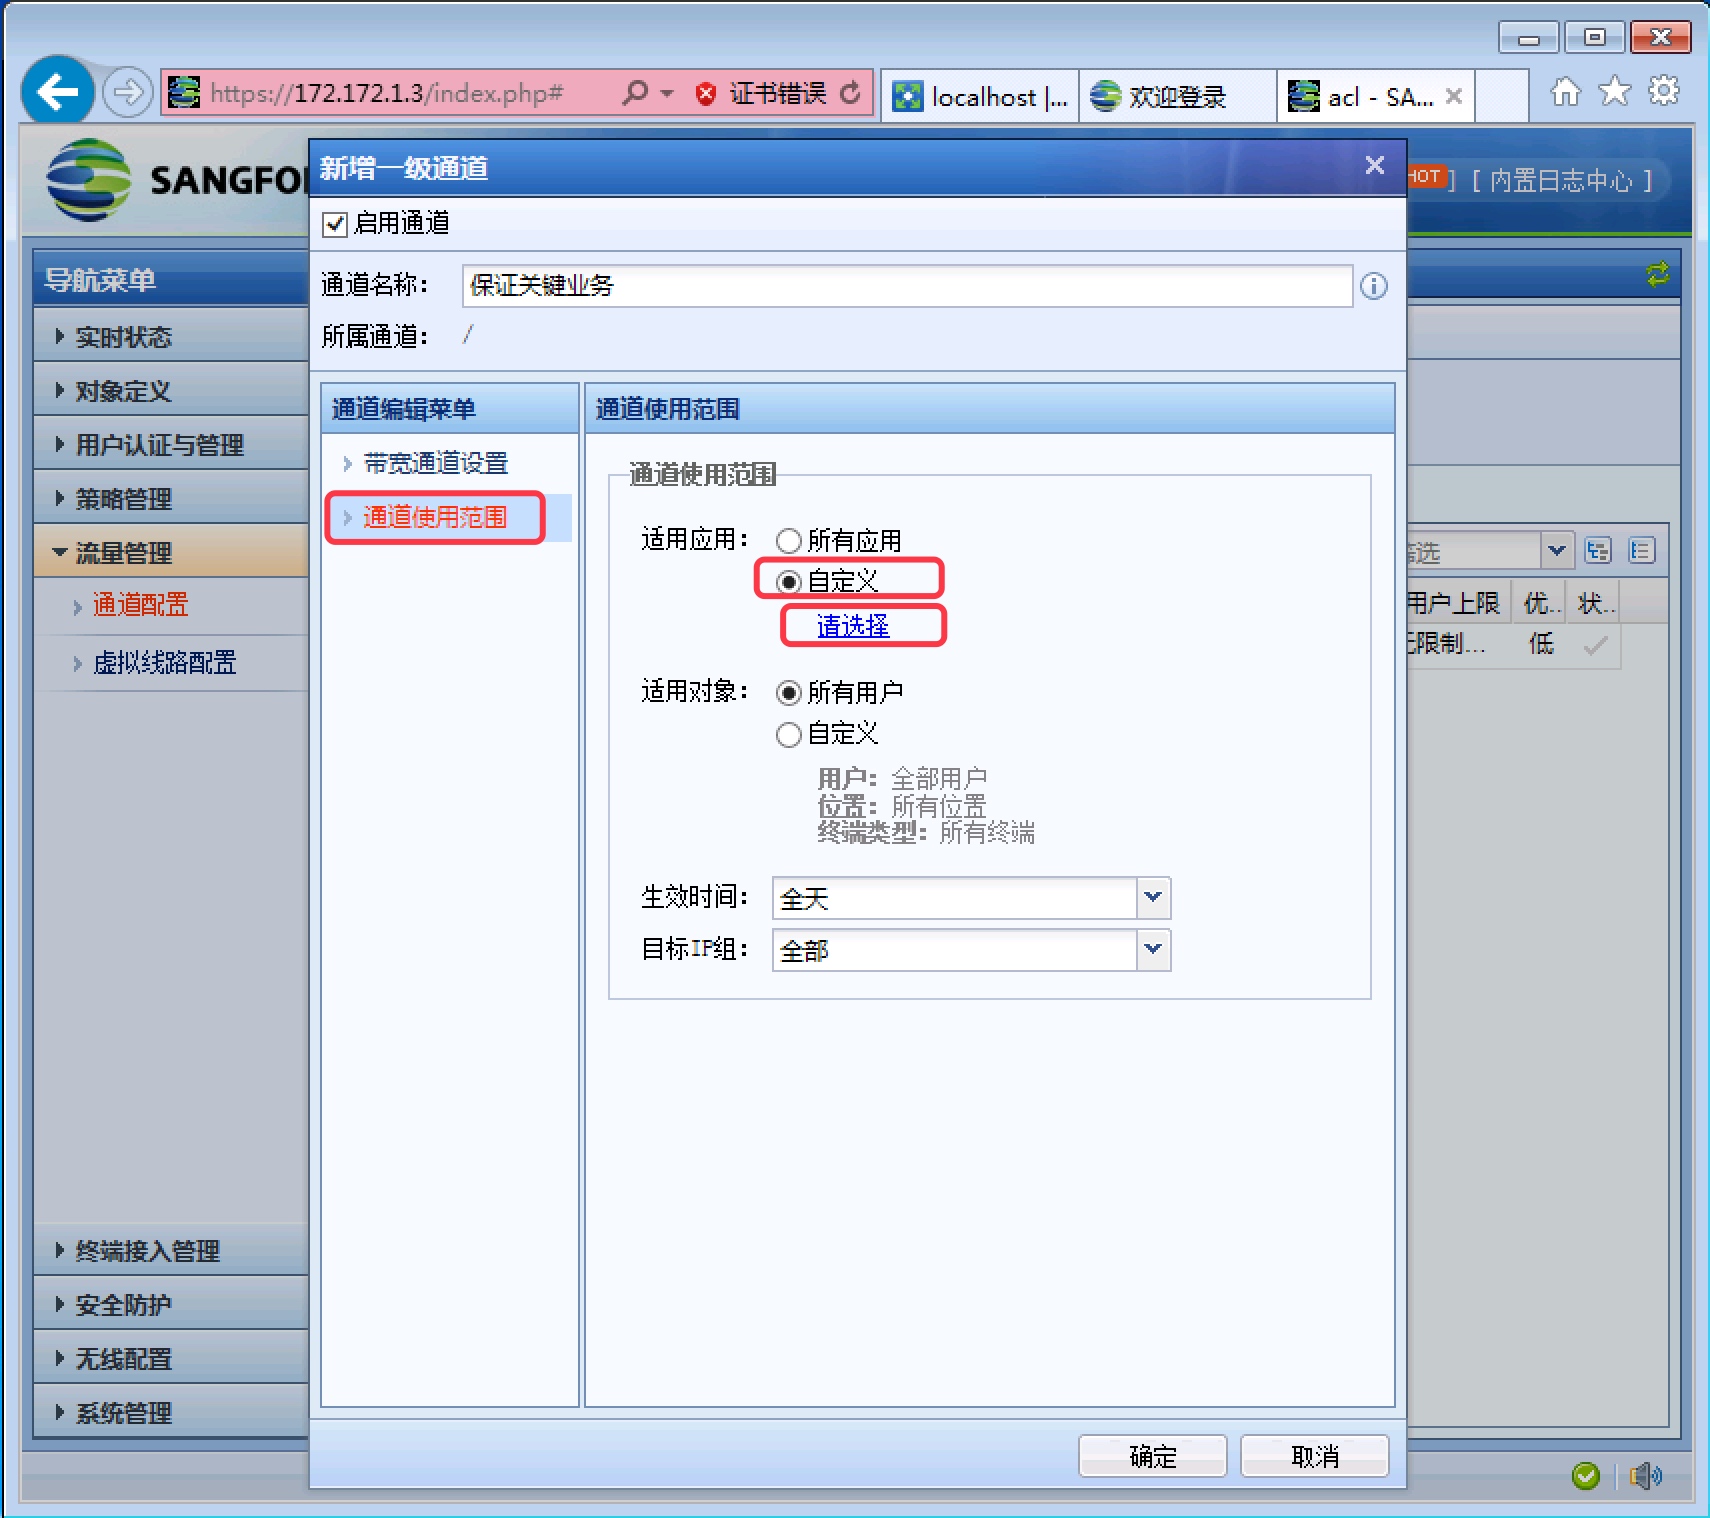This screenshot has height=1518, width=1710.
Task: Click the list view icon in background toolbar
Action: [x=1641, y=550]
